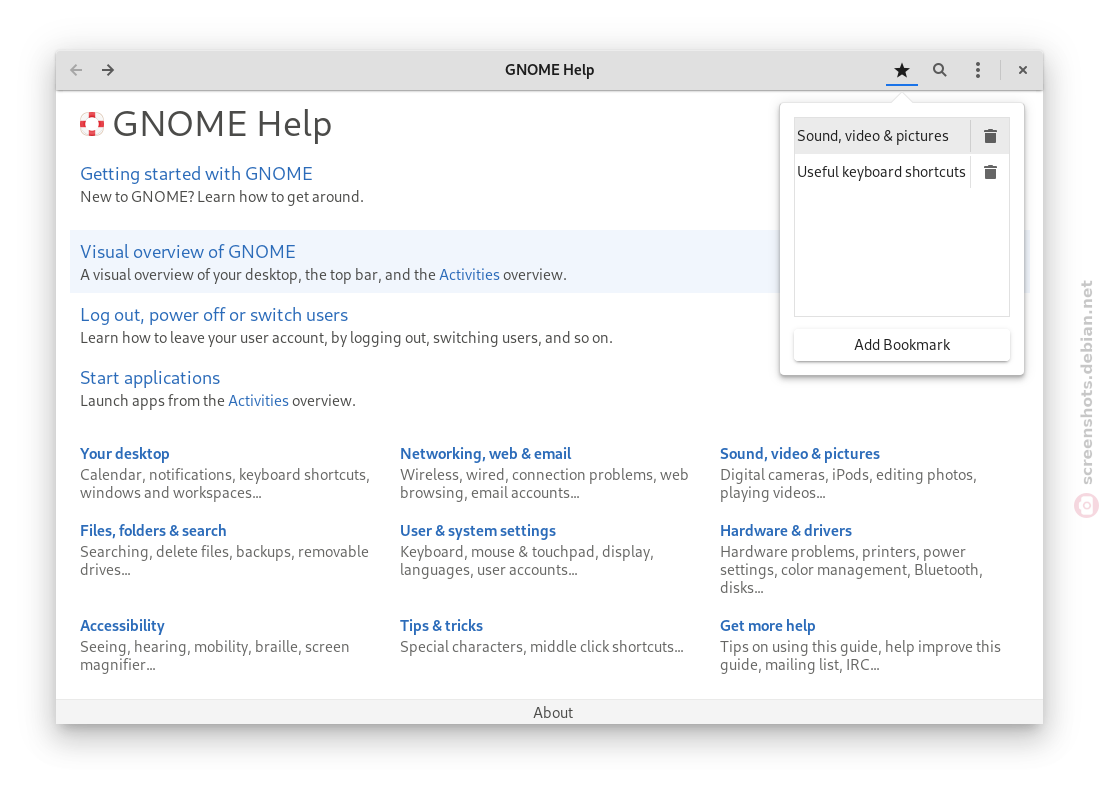Open Hardware & drivers section
1099x786 pixels.
tap(786, 531)
